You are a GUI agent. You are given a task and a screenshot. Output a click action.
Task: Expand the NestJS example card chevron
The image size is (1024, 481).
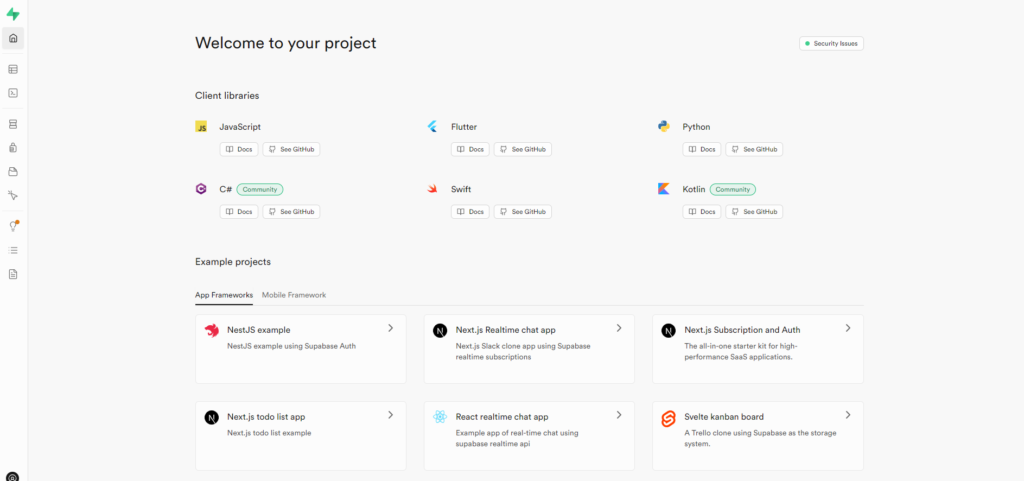pyautogui.click(x=390, y=328)
